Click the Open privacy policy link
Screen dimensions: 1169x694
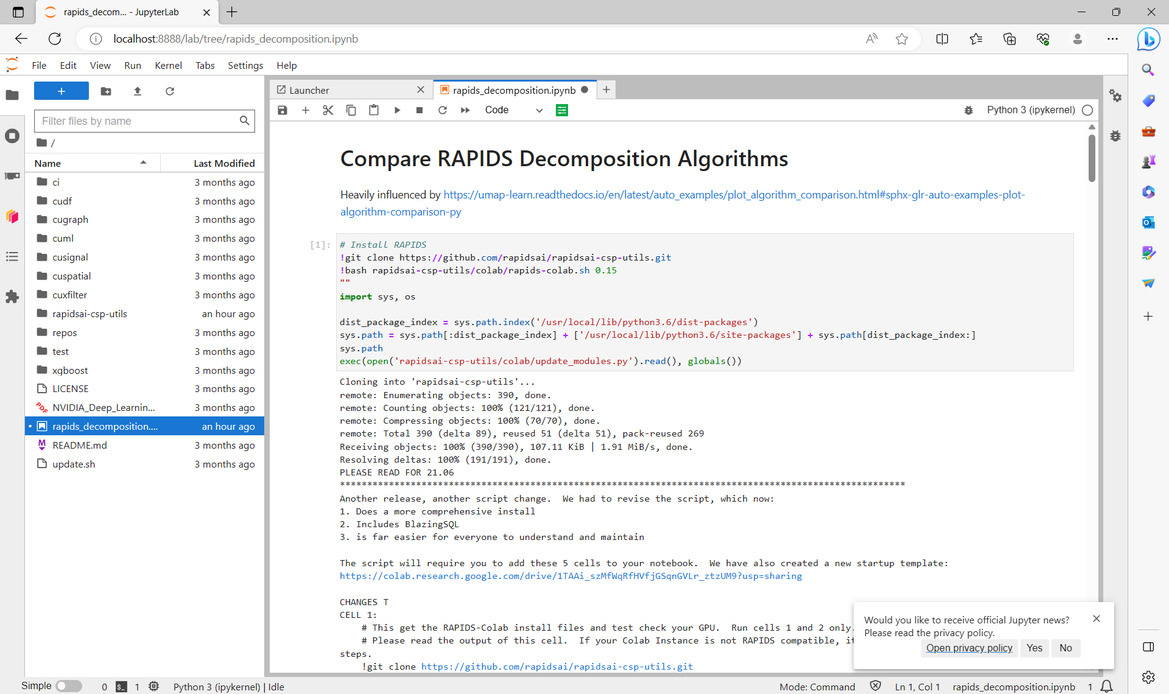(969, 648)
